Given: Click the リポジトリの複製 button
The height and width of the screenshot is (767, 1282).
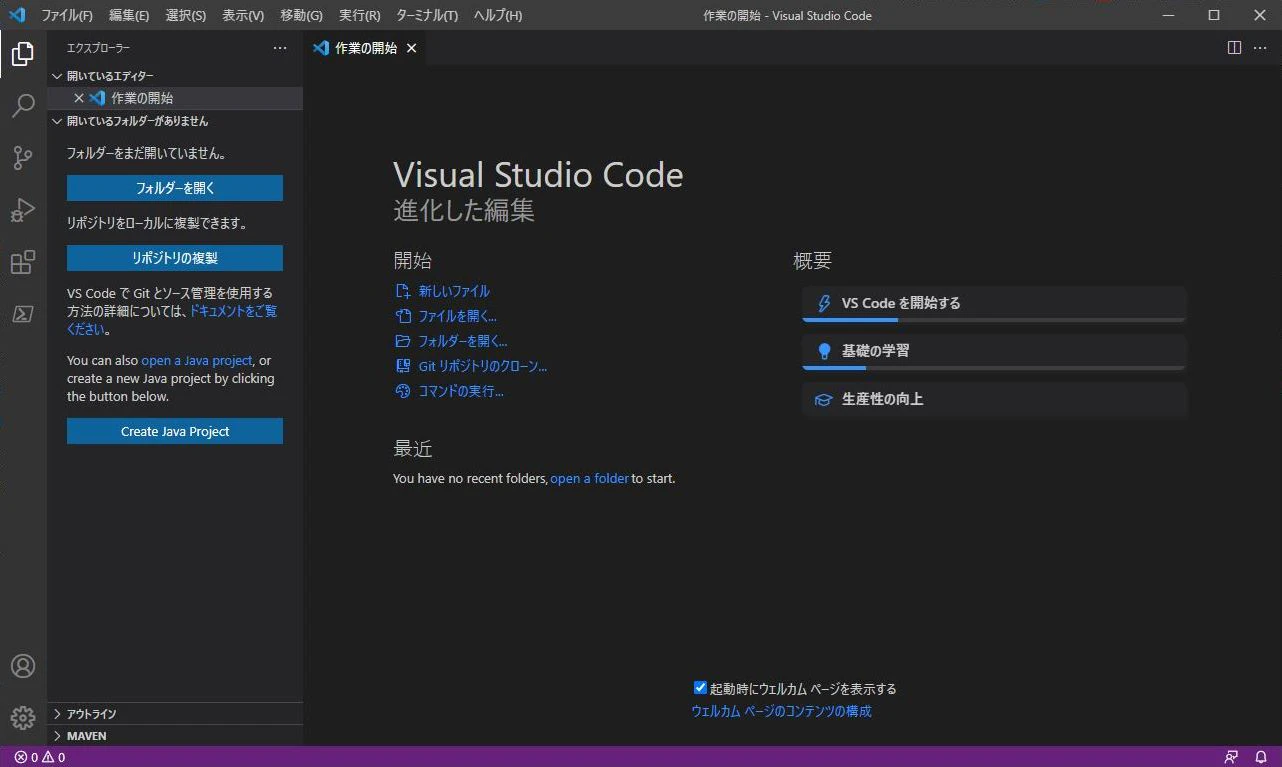Looking at the screenshot, I should 175,258.
